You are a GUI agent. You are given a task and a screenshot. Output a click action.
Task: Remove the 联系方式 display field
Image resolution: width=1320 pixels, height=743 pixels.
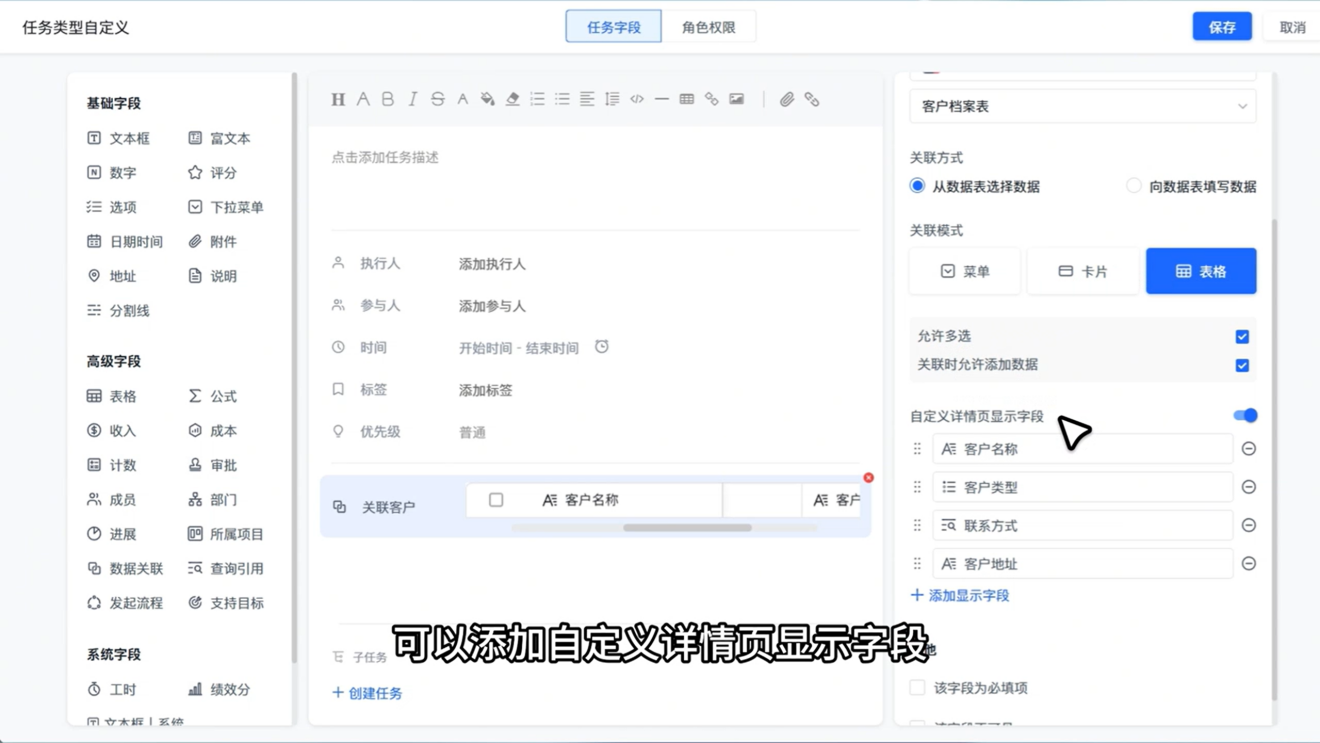(1249, 525)
